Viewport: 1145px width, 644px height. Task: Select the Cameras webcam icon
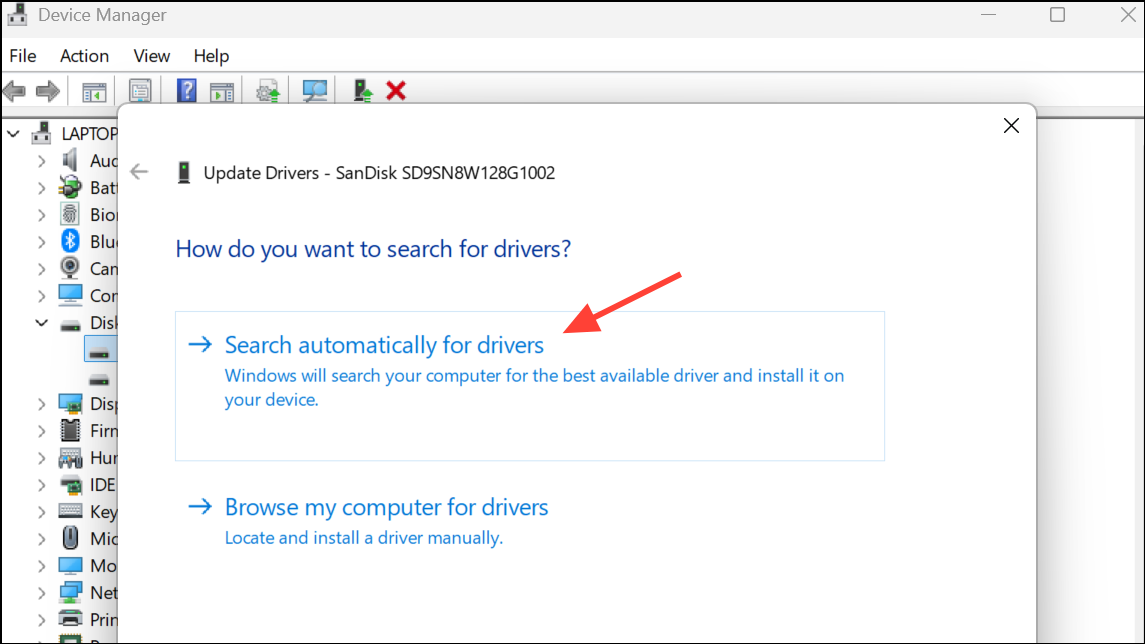coord(70,268)
